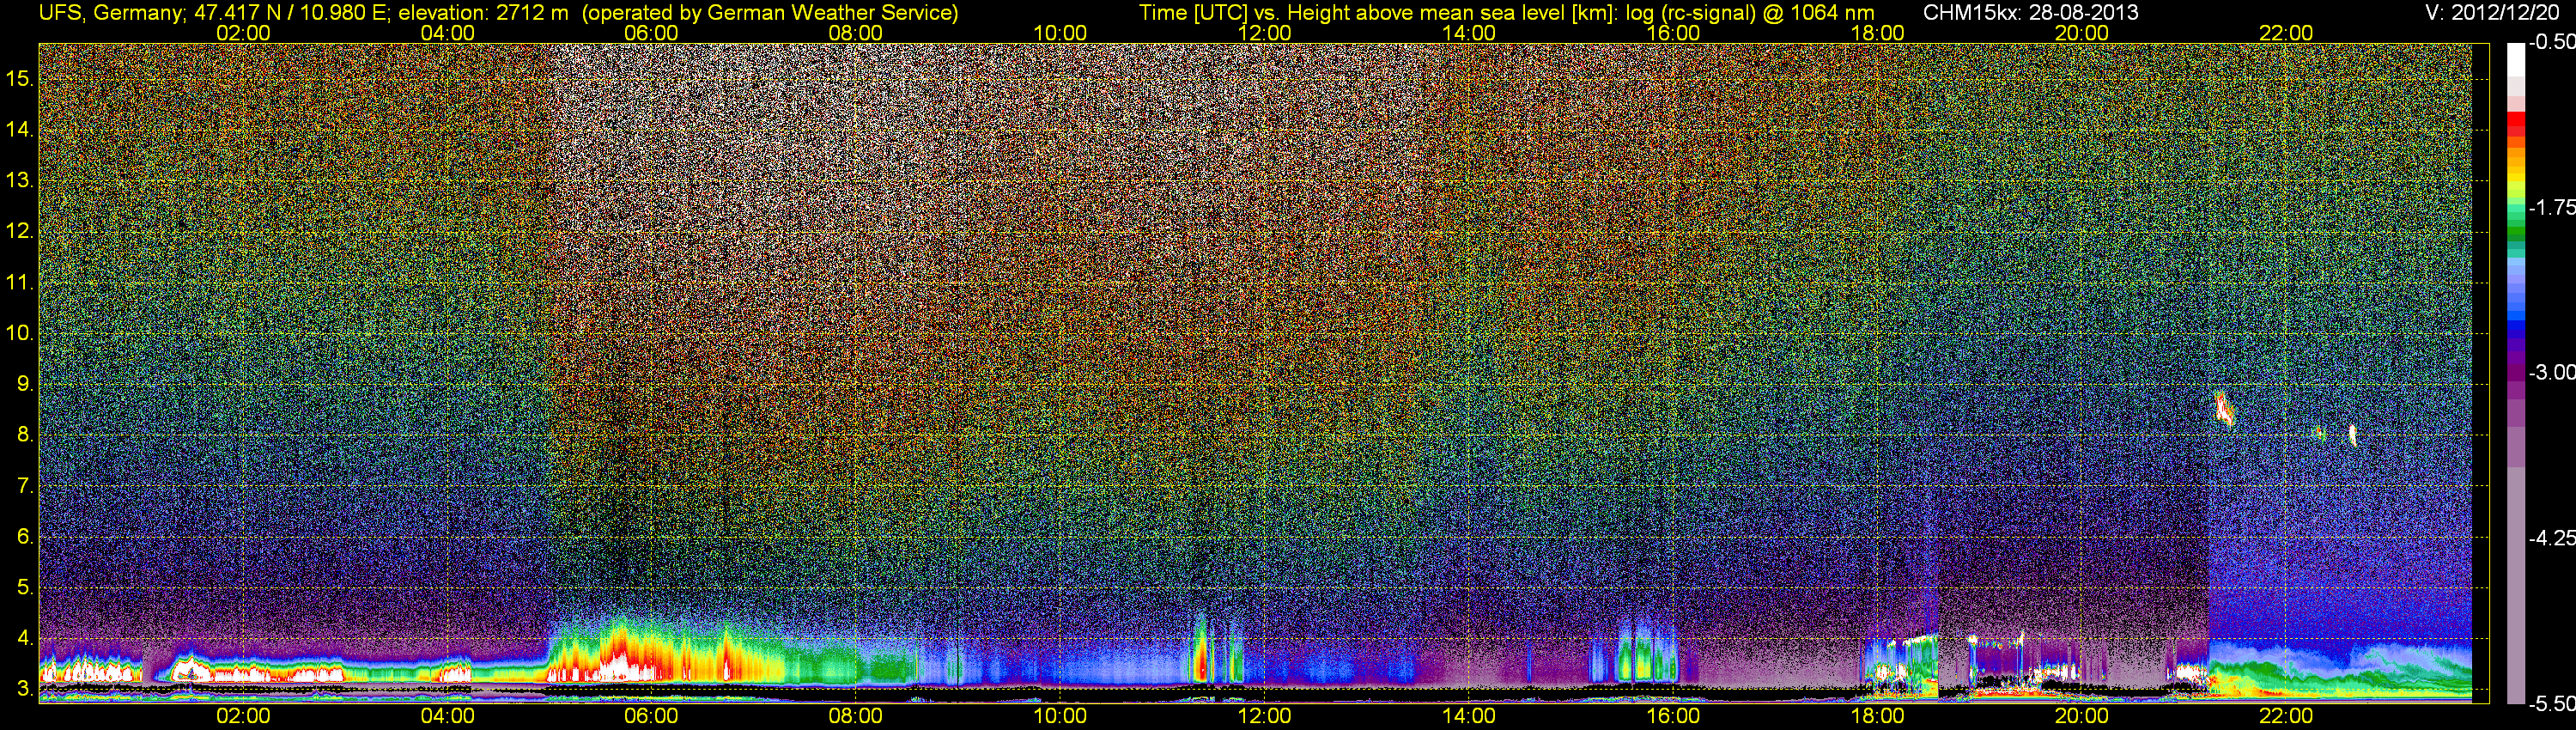The height and width of the screenshot is (730, 2576).
Task: Click the 14:00 top time axis label
Action: (x=1469, y=33)
